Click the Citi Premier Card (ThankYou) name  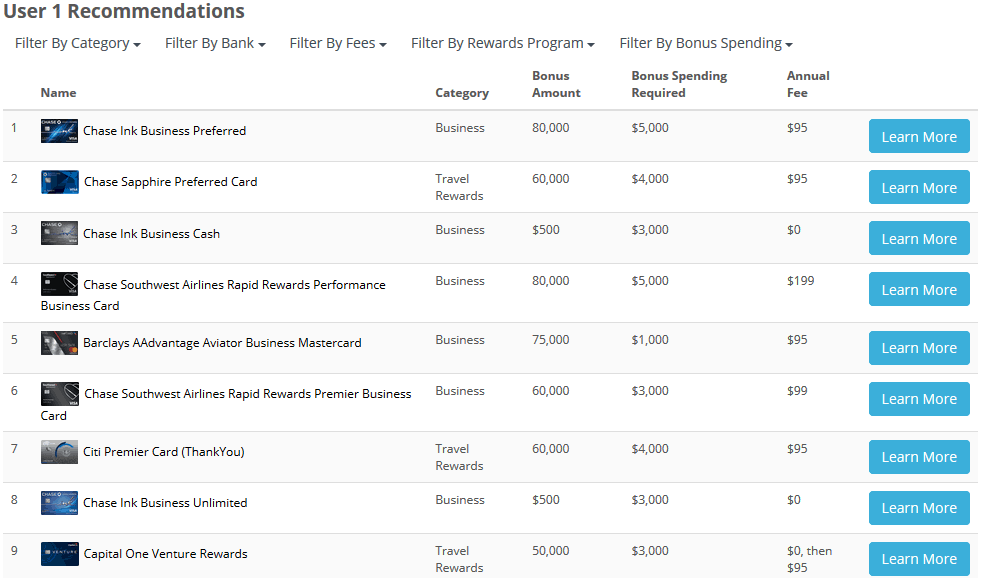[164, 452]
